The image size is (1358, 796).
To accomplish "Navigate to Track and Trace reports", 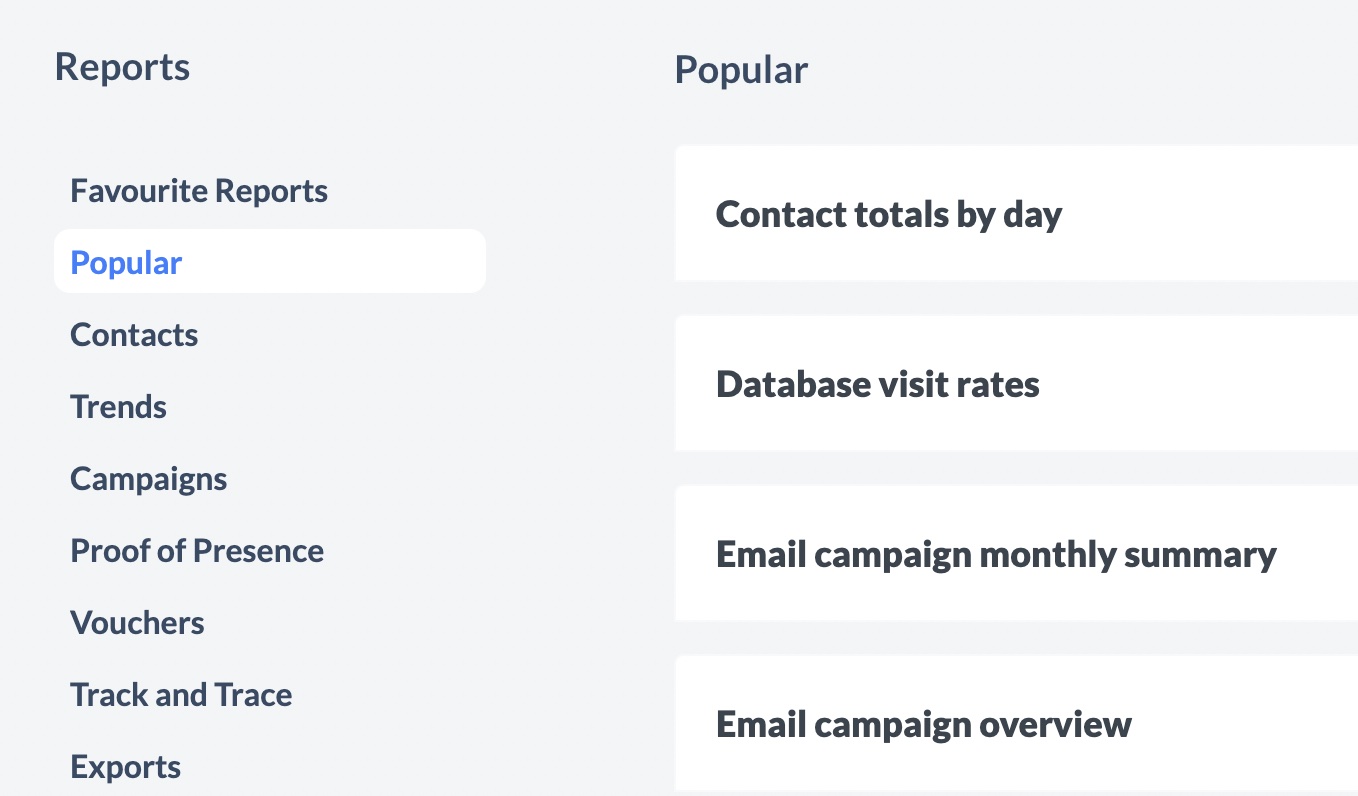I will (x=181, y=695).
